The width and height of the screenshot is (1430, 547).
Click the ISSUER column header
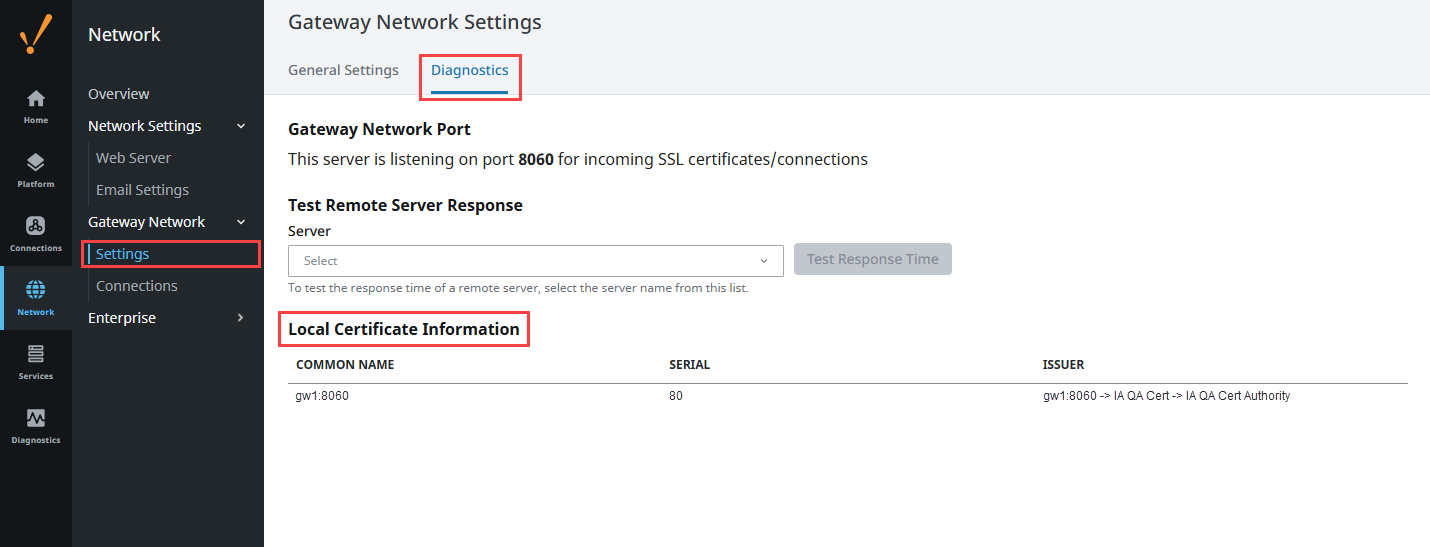[1063, 365]
